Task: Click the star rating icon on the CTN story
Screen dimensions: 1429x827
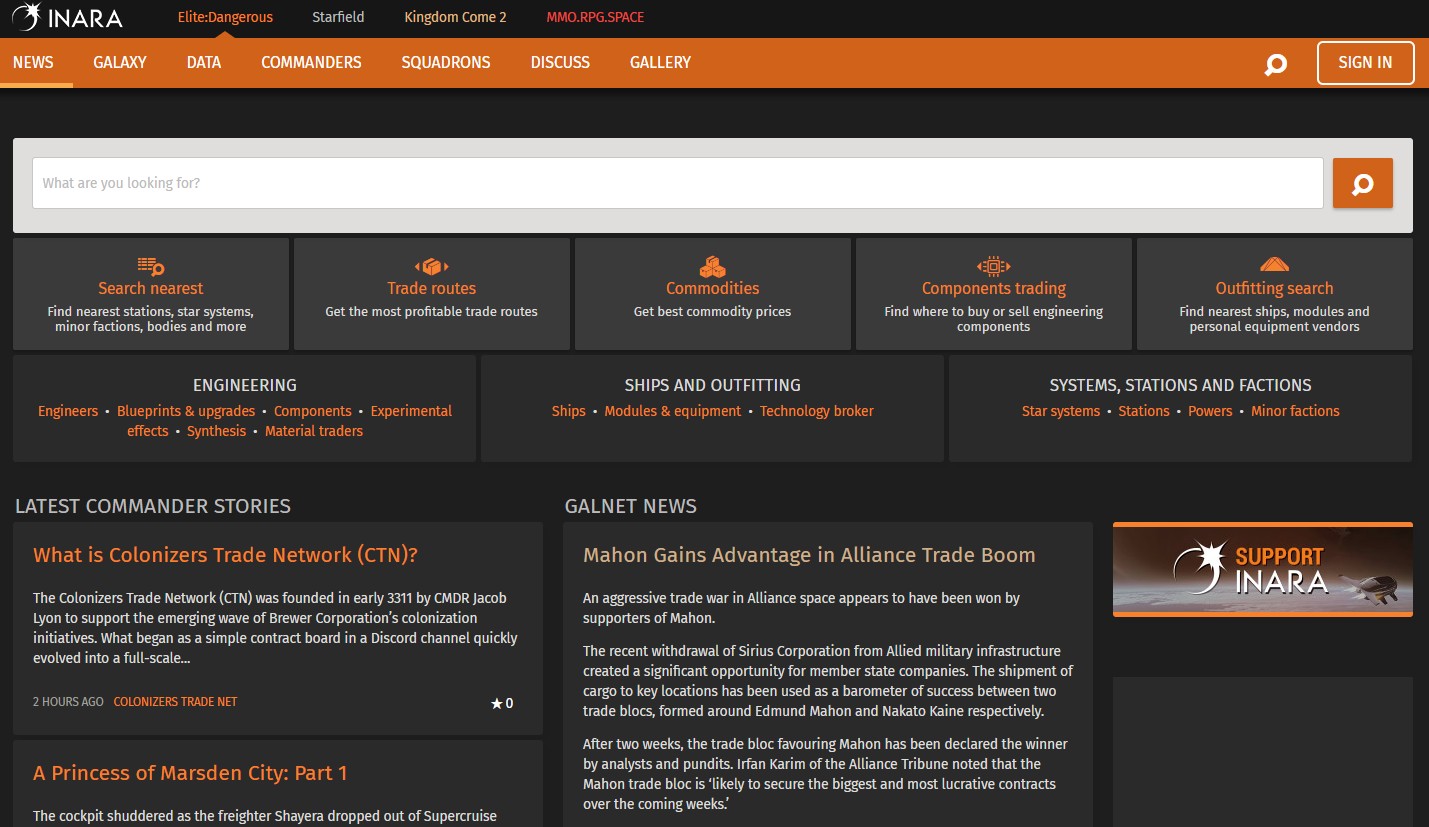Action: [x=496, y=703]
